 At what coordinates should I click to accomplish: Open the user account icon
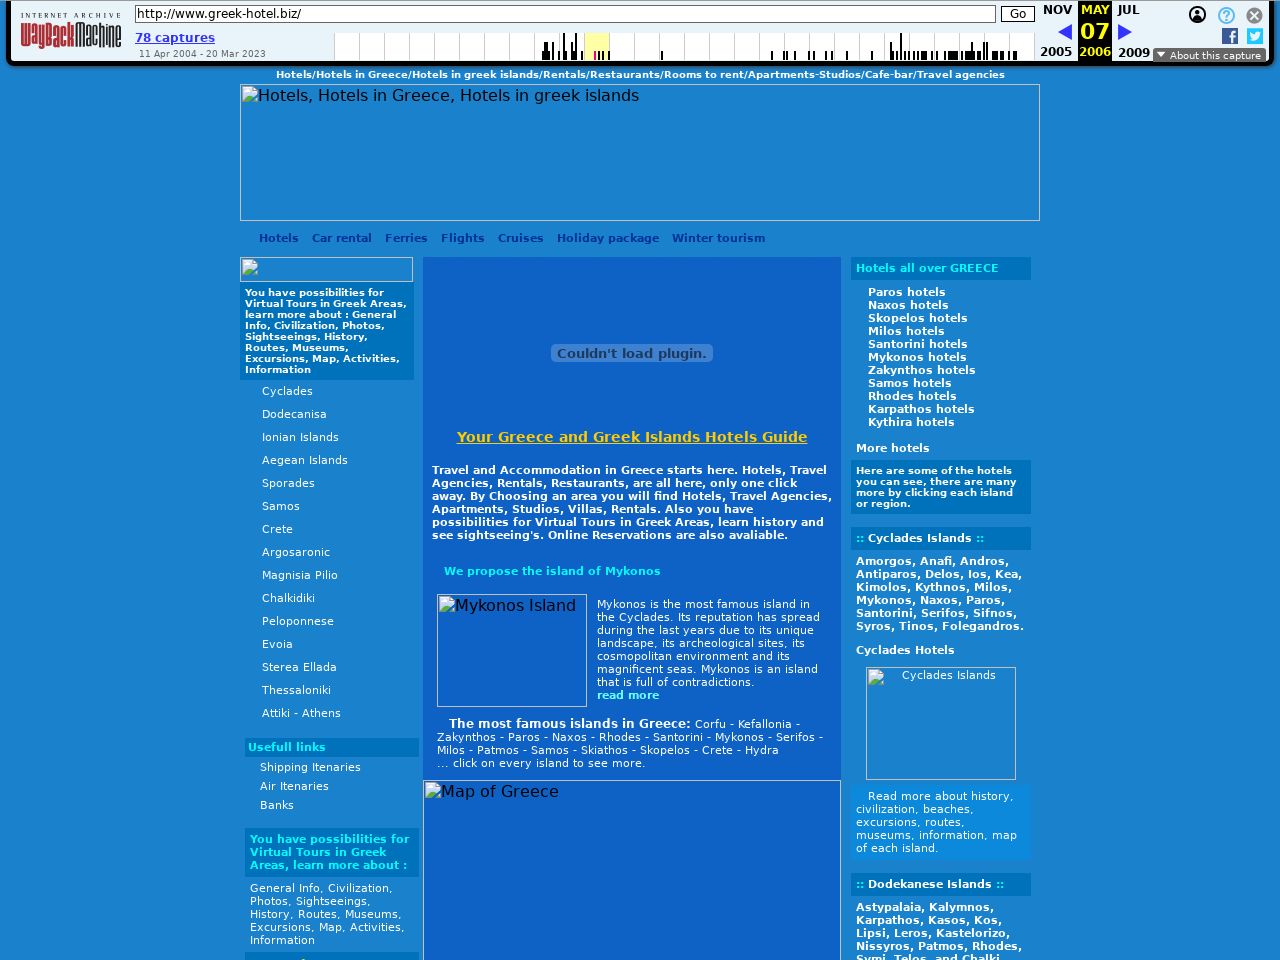coord(1197,15)
